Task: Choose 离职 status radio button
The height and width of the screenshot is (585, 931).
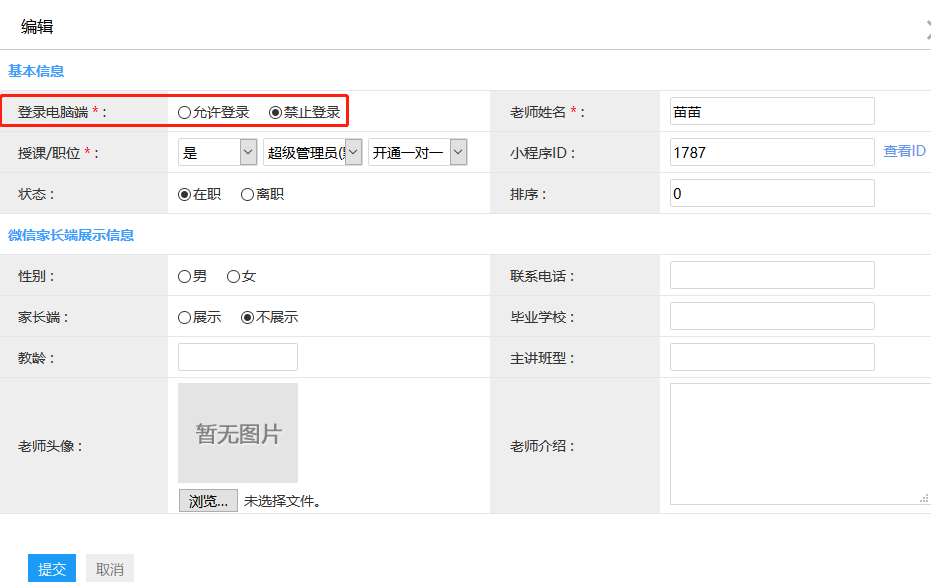Action: click(x=247, y=194)
